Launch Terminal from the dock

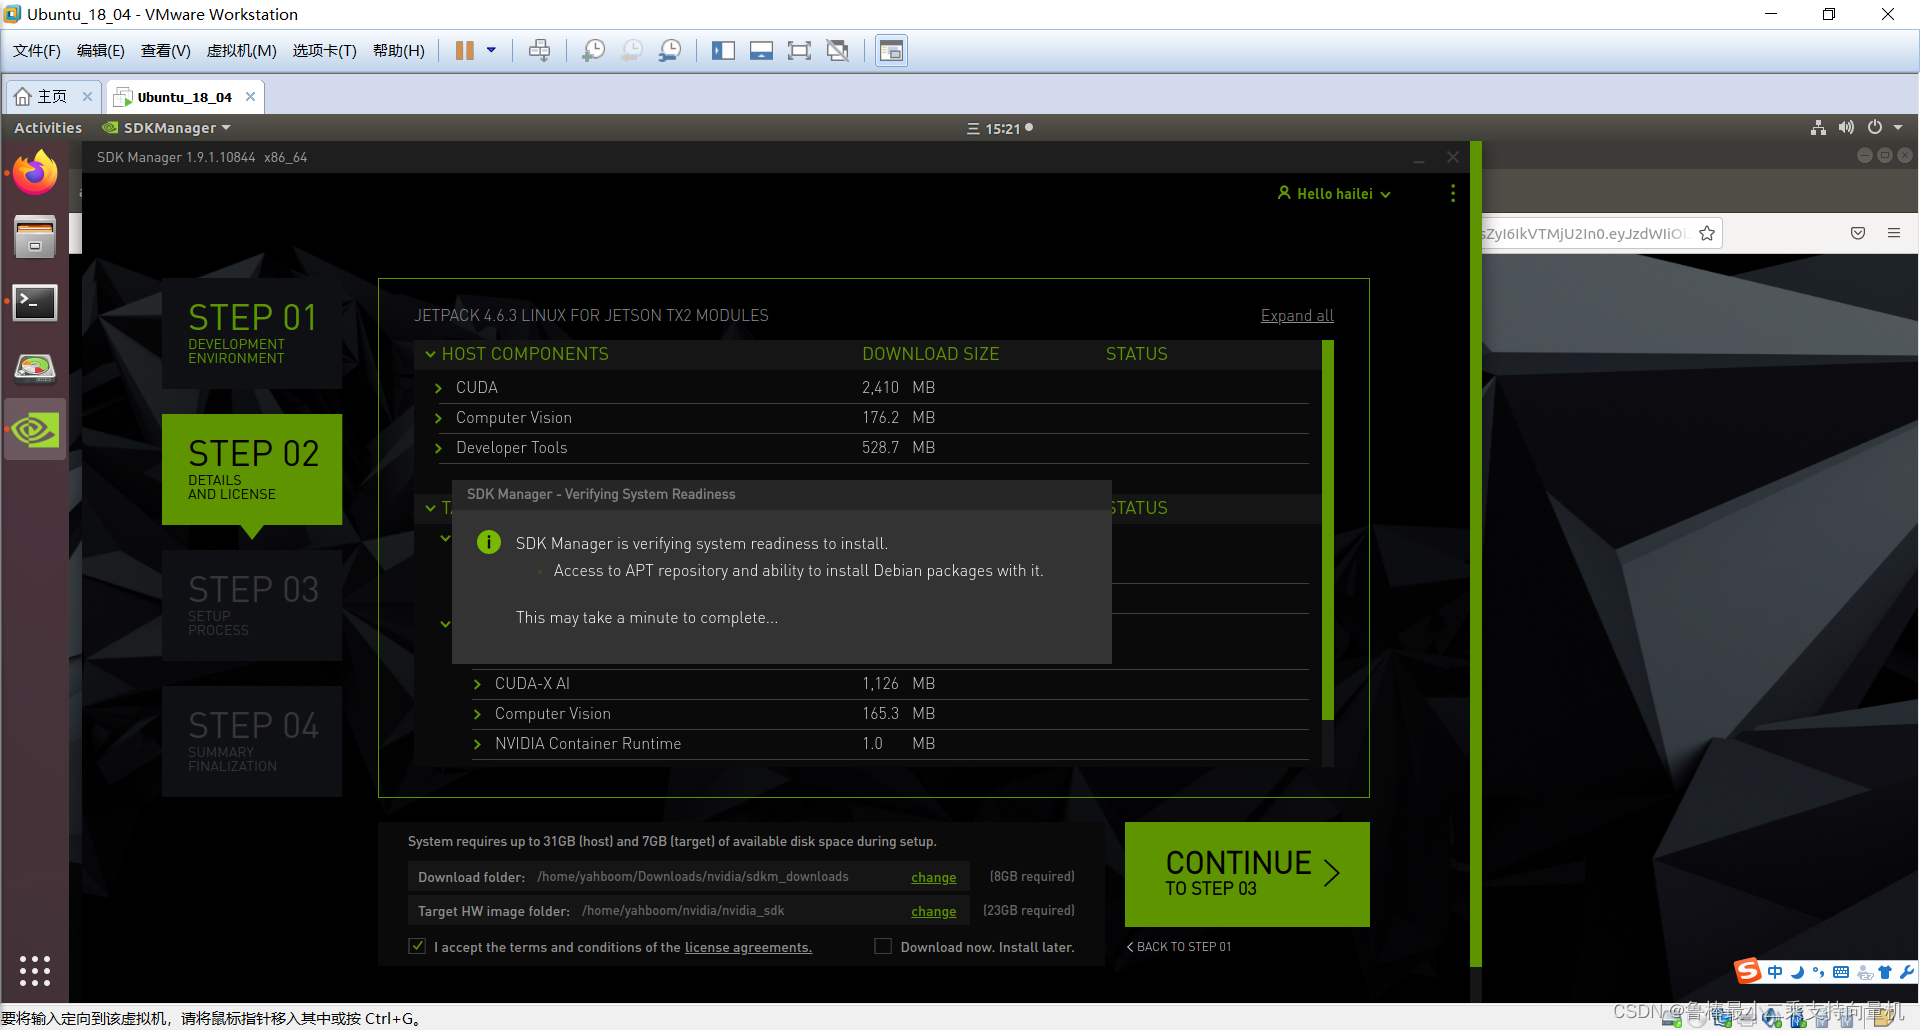point(35,302)
